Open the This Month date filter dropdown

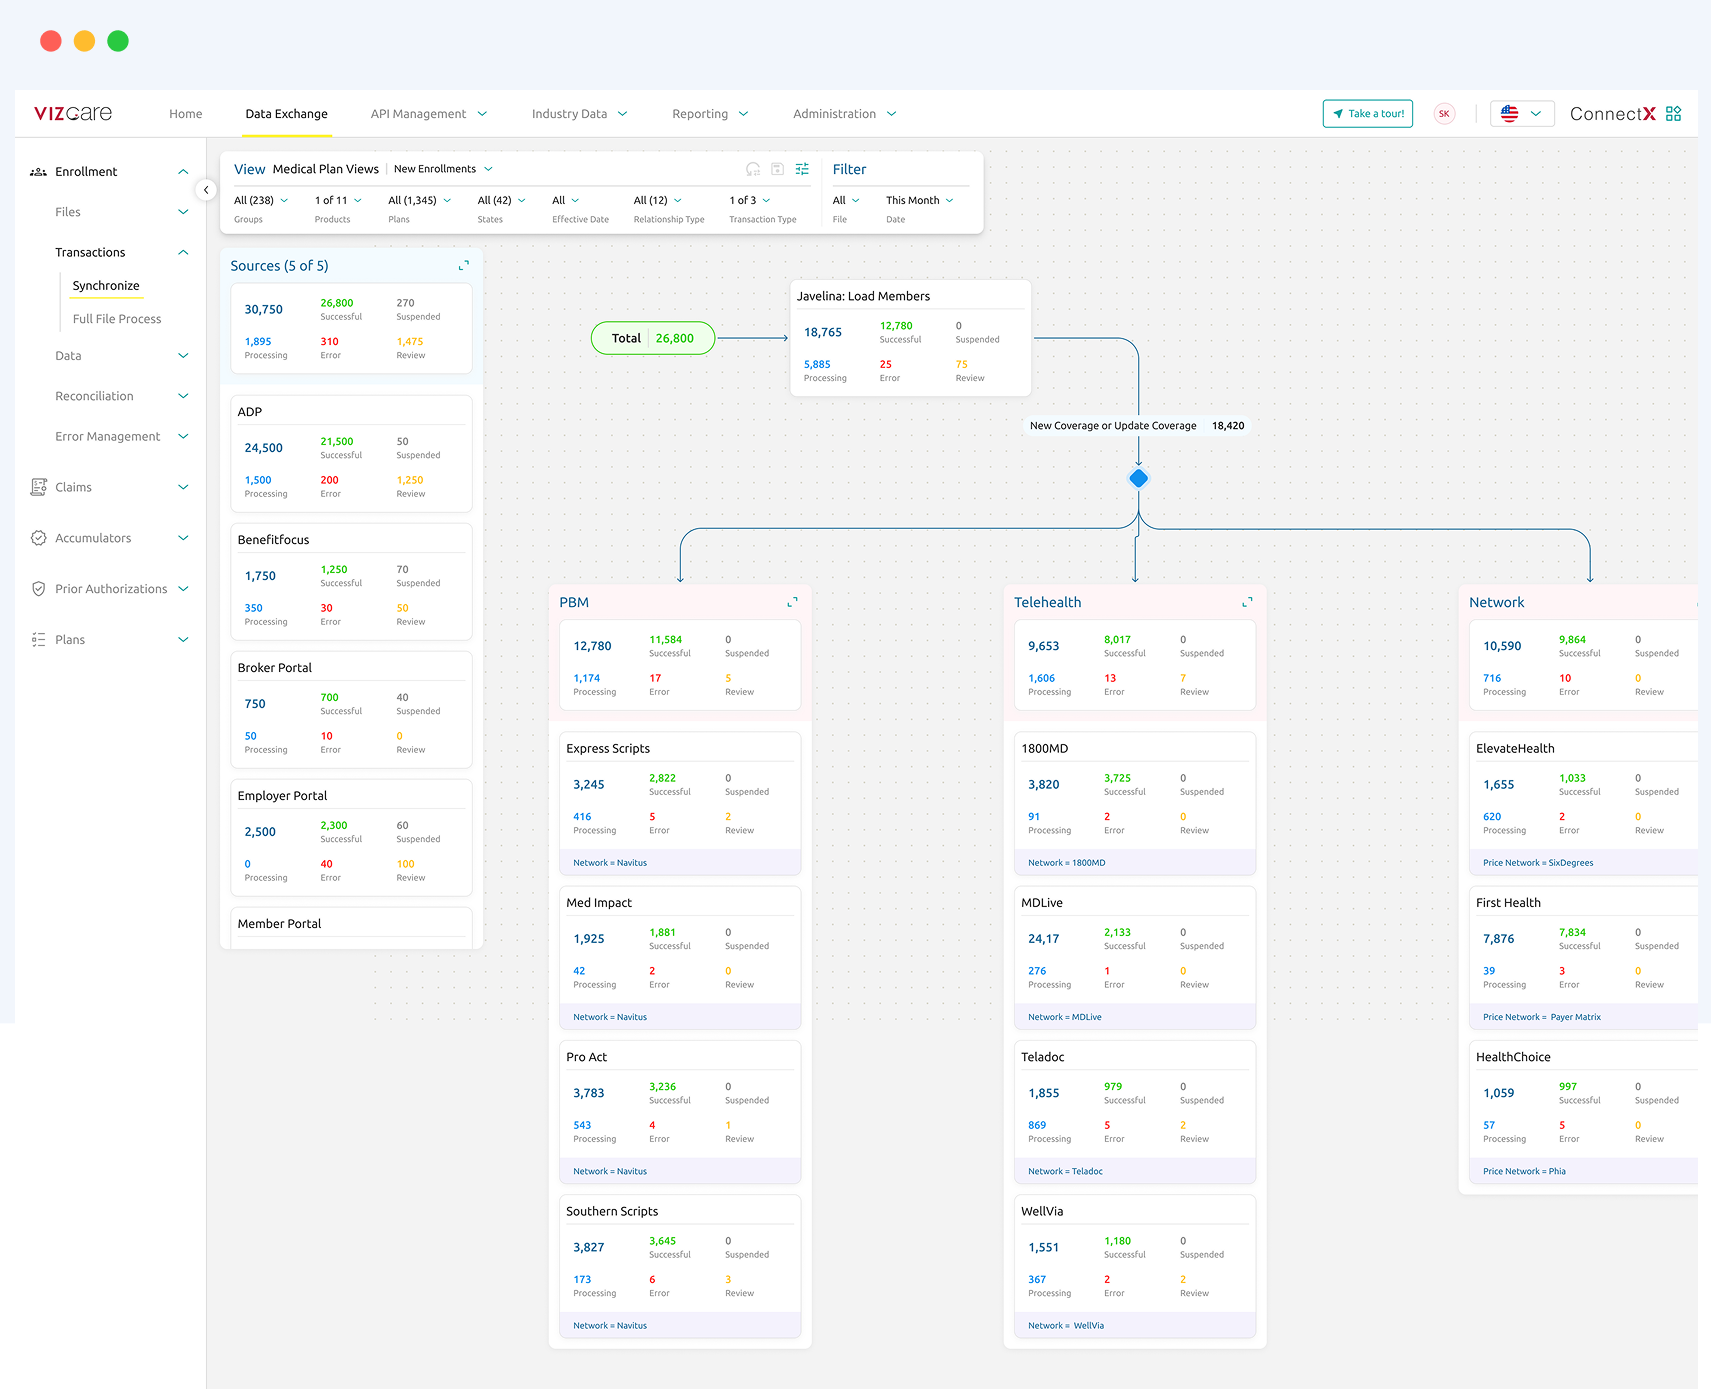pos(919,200)
